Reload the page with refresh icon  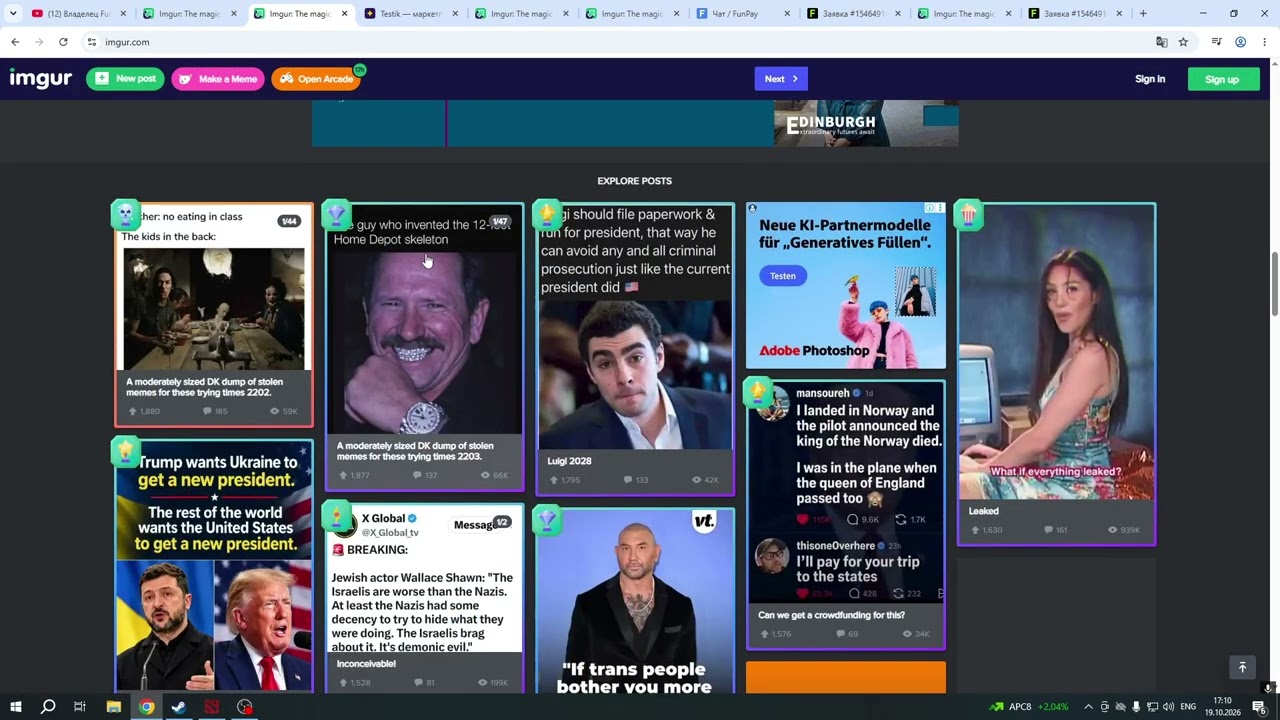coord(63,42)
